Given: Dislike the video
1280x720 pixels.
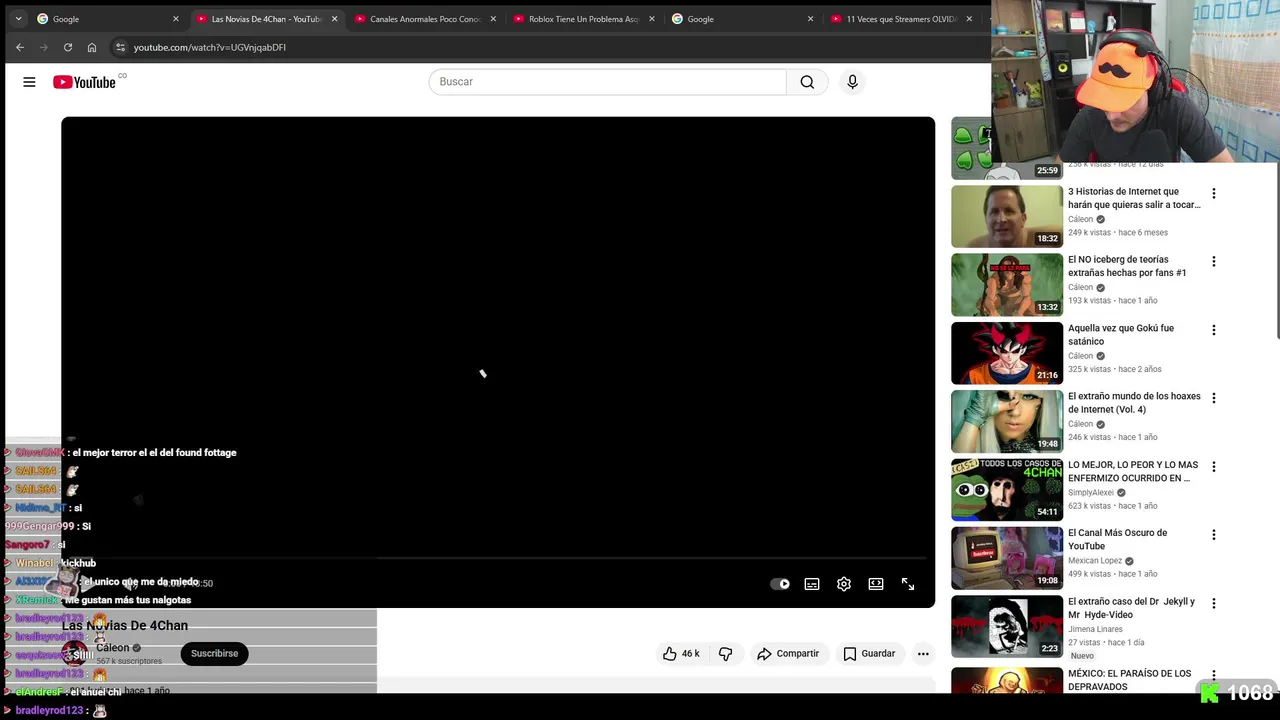Looking at the screenshot, I should click(x=725, y=653).
